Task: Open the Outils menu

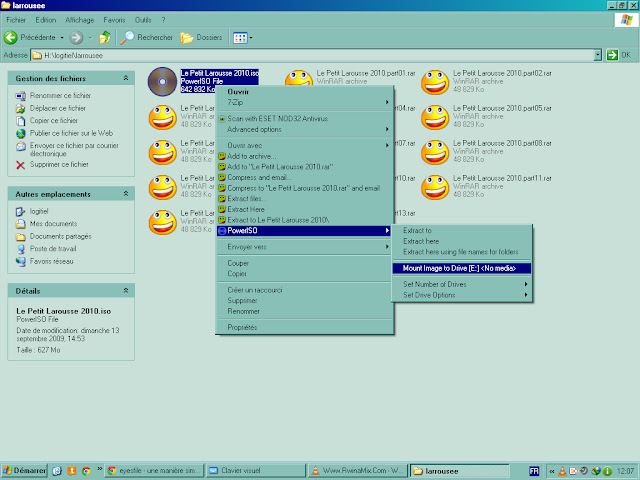Action: (143, 20)
